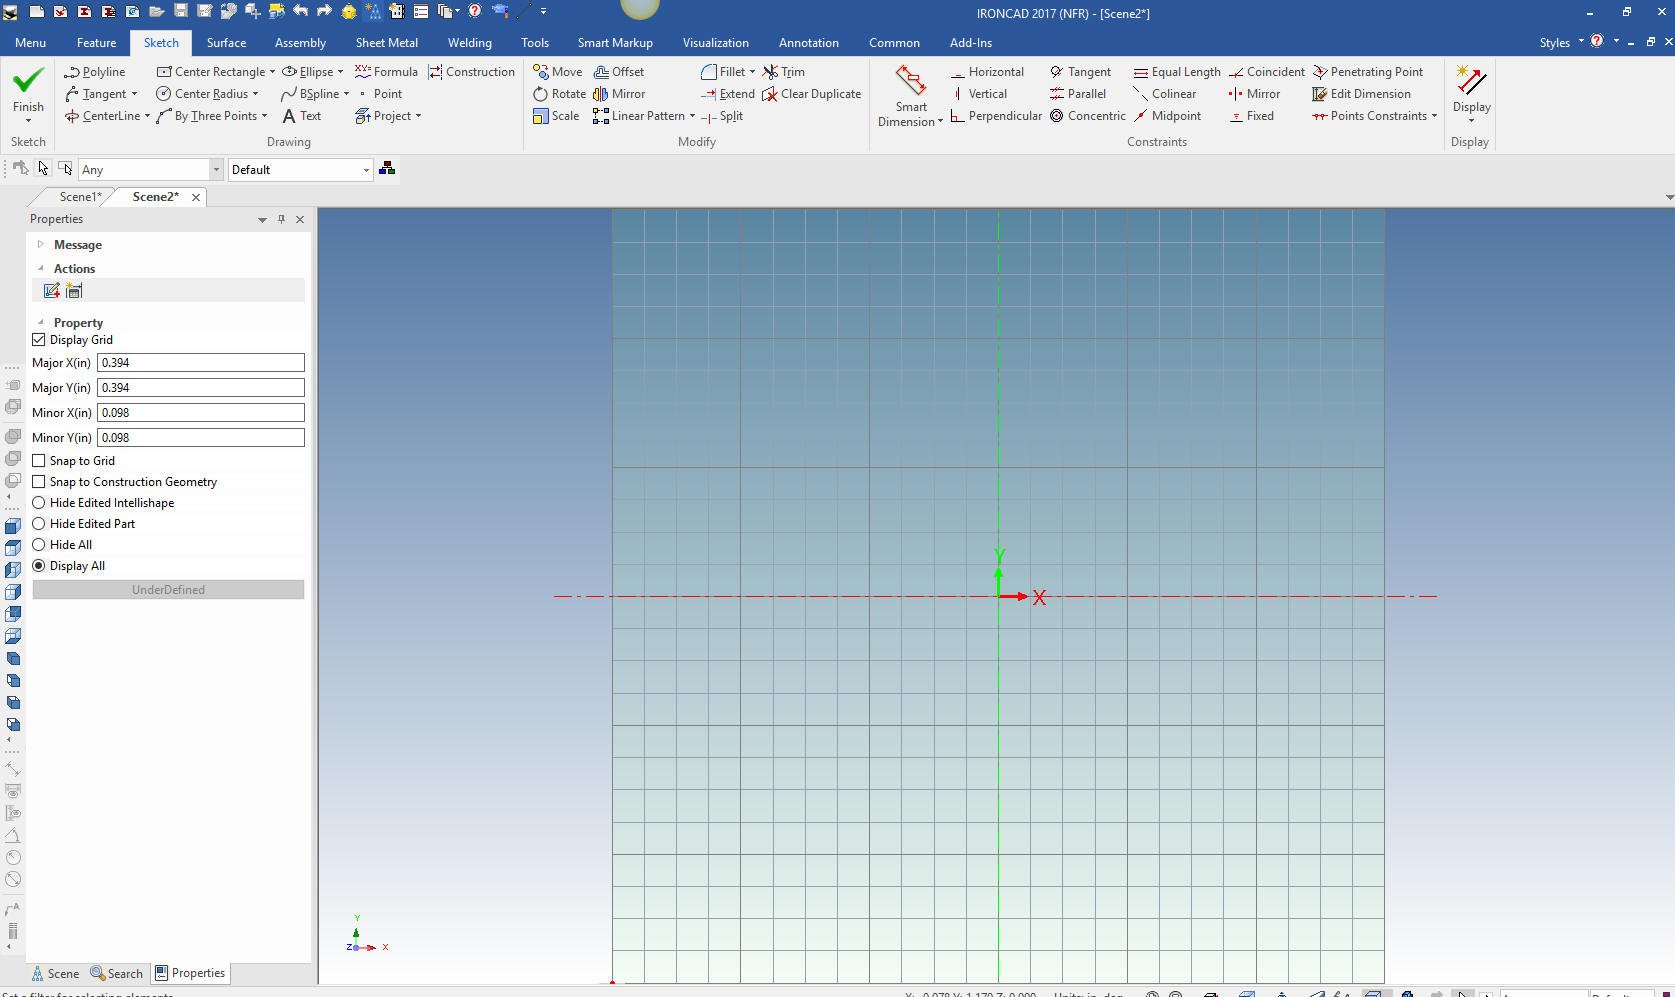This screenshot has height=997, width=1675.
Task: Apply the Coincident constraint
Action: coord(1267,72)
